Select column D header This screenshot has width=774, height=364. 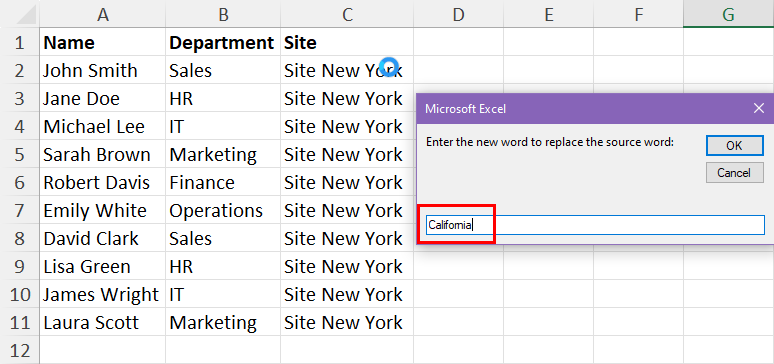pyautogui.click(x=459, y=14)
